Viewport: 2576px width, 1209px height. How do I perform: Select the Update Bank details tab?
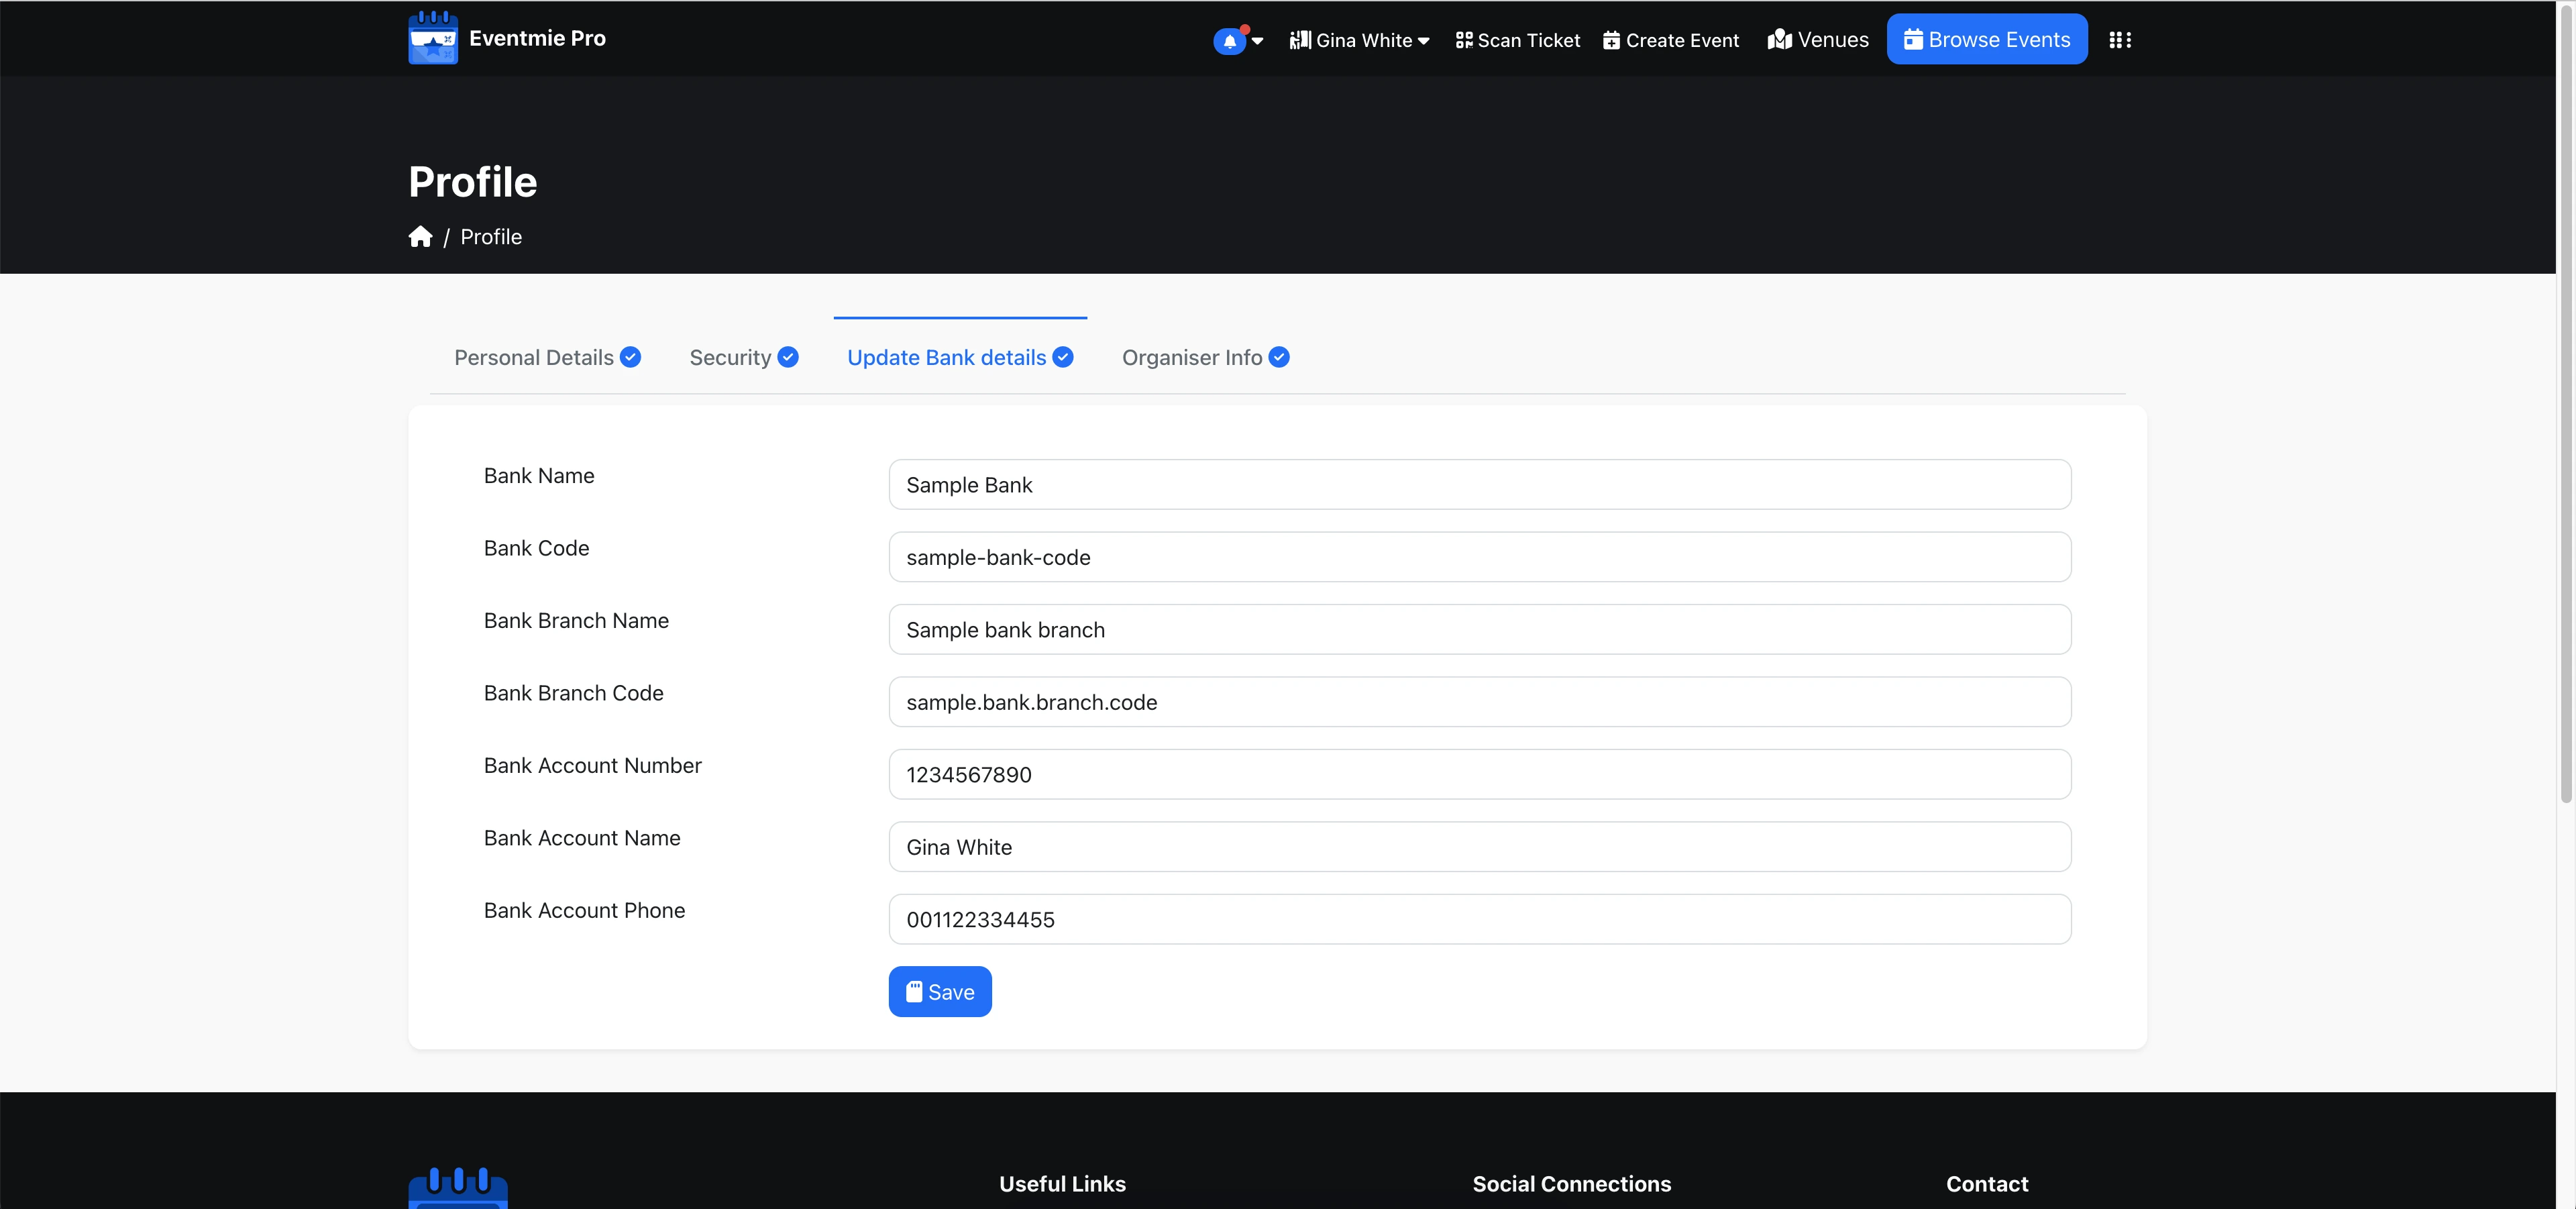pyautogui.click(x=960, y=357)
